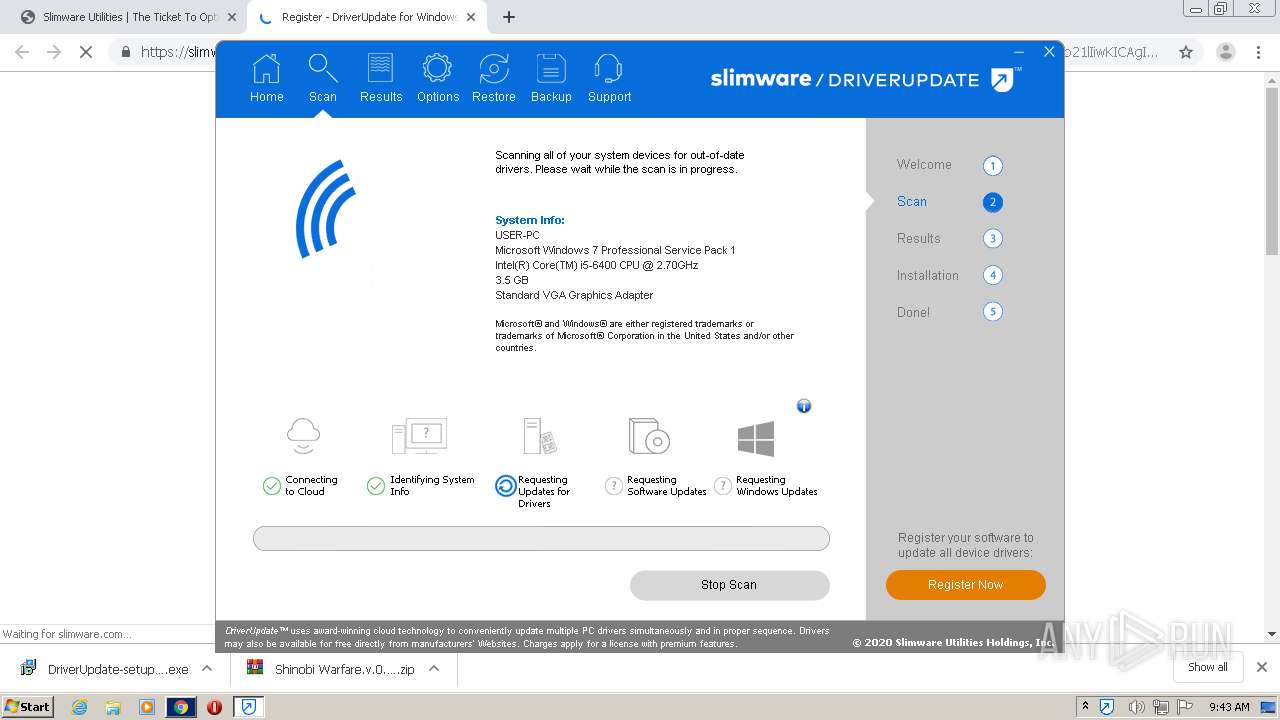Open Chrome from the taskbar
1280x720 pixels.
181,707
